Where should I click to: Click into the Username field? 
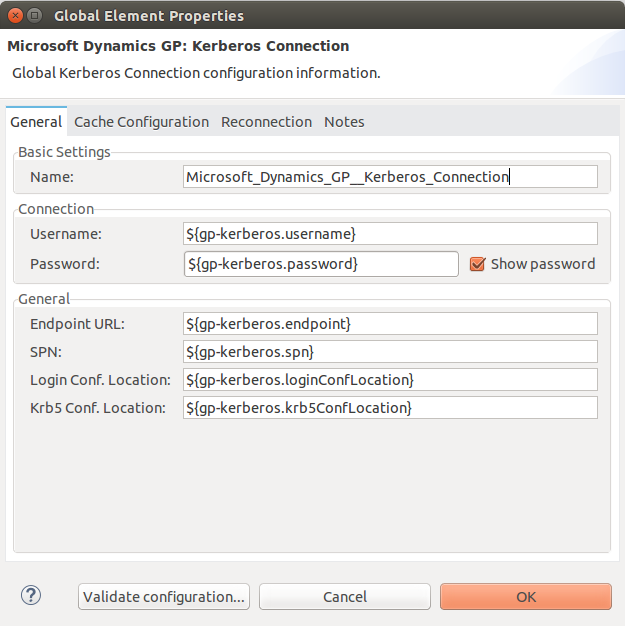tap(390, 234)
